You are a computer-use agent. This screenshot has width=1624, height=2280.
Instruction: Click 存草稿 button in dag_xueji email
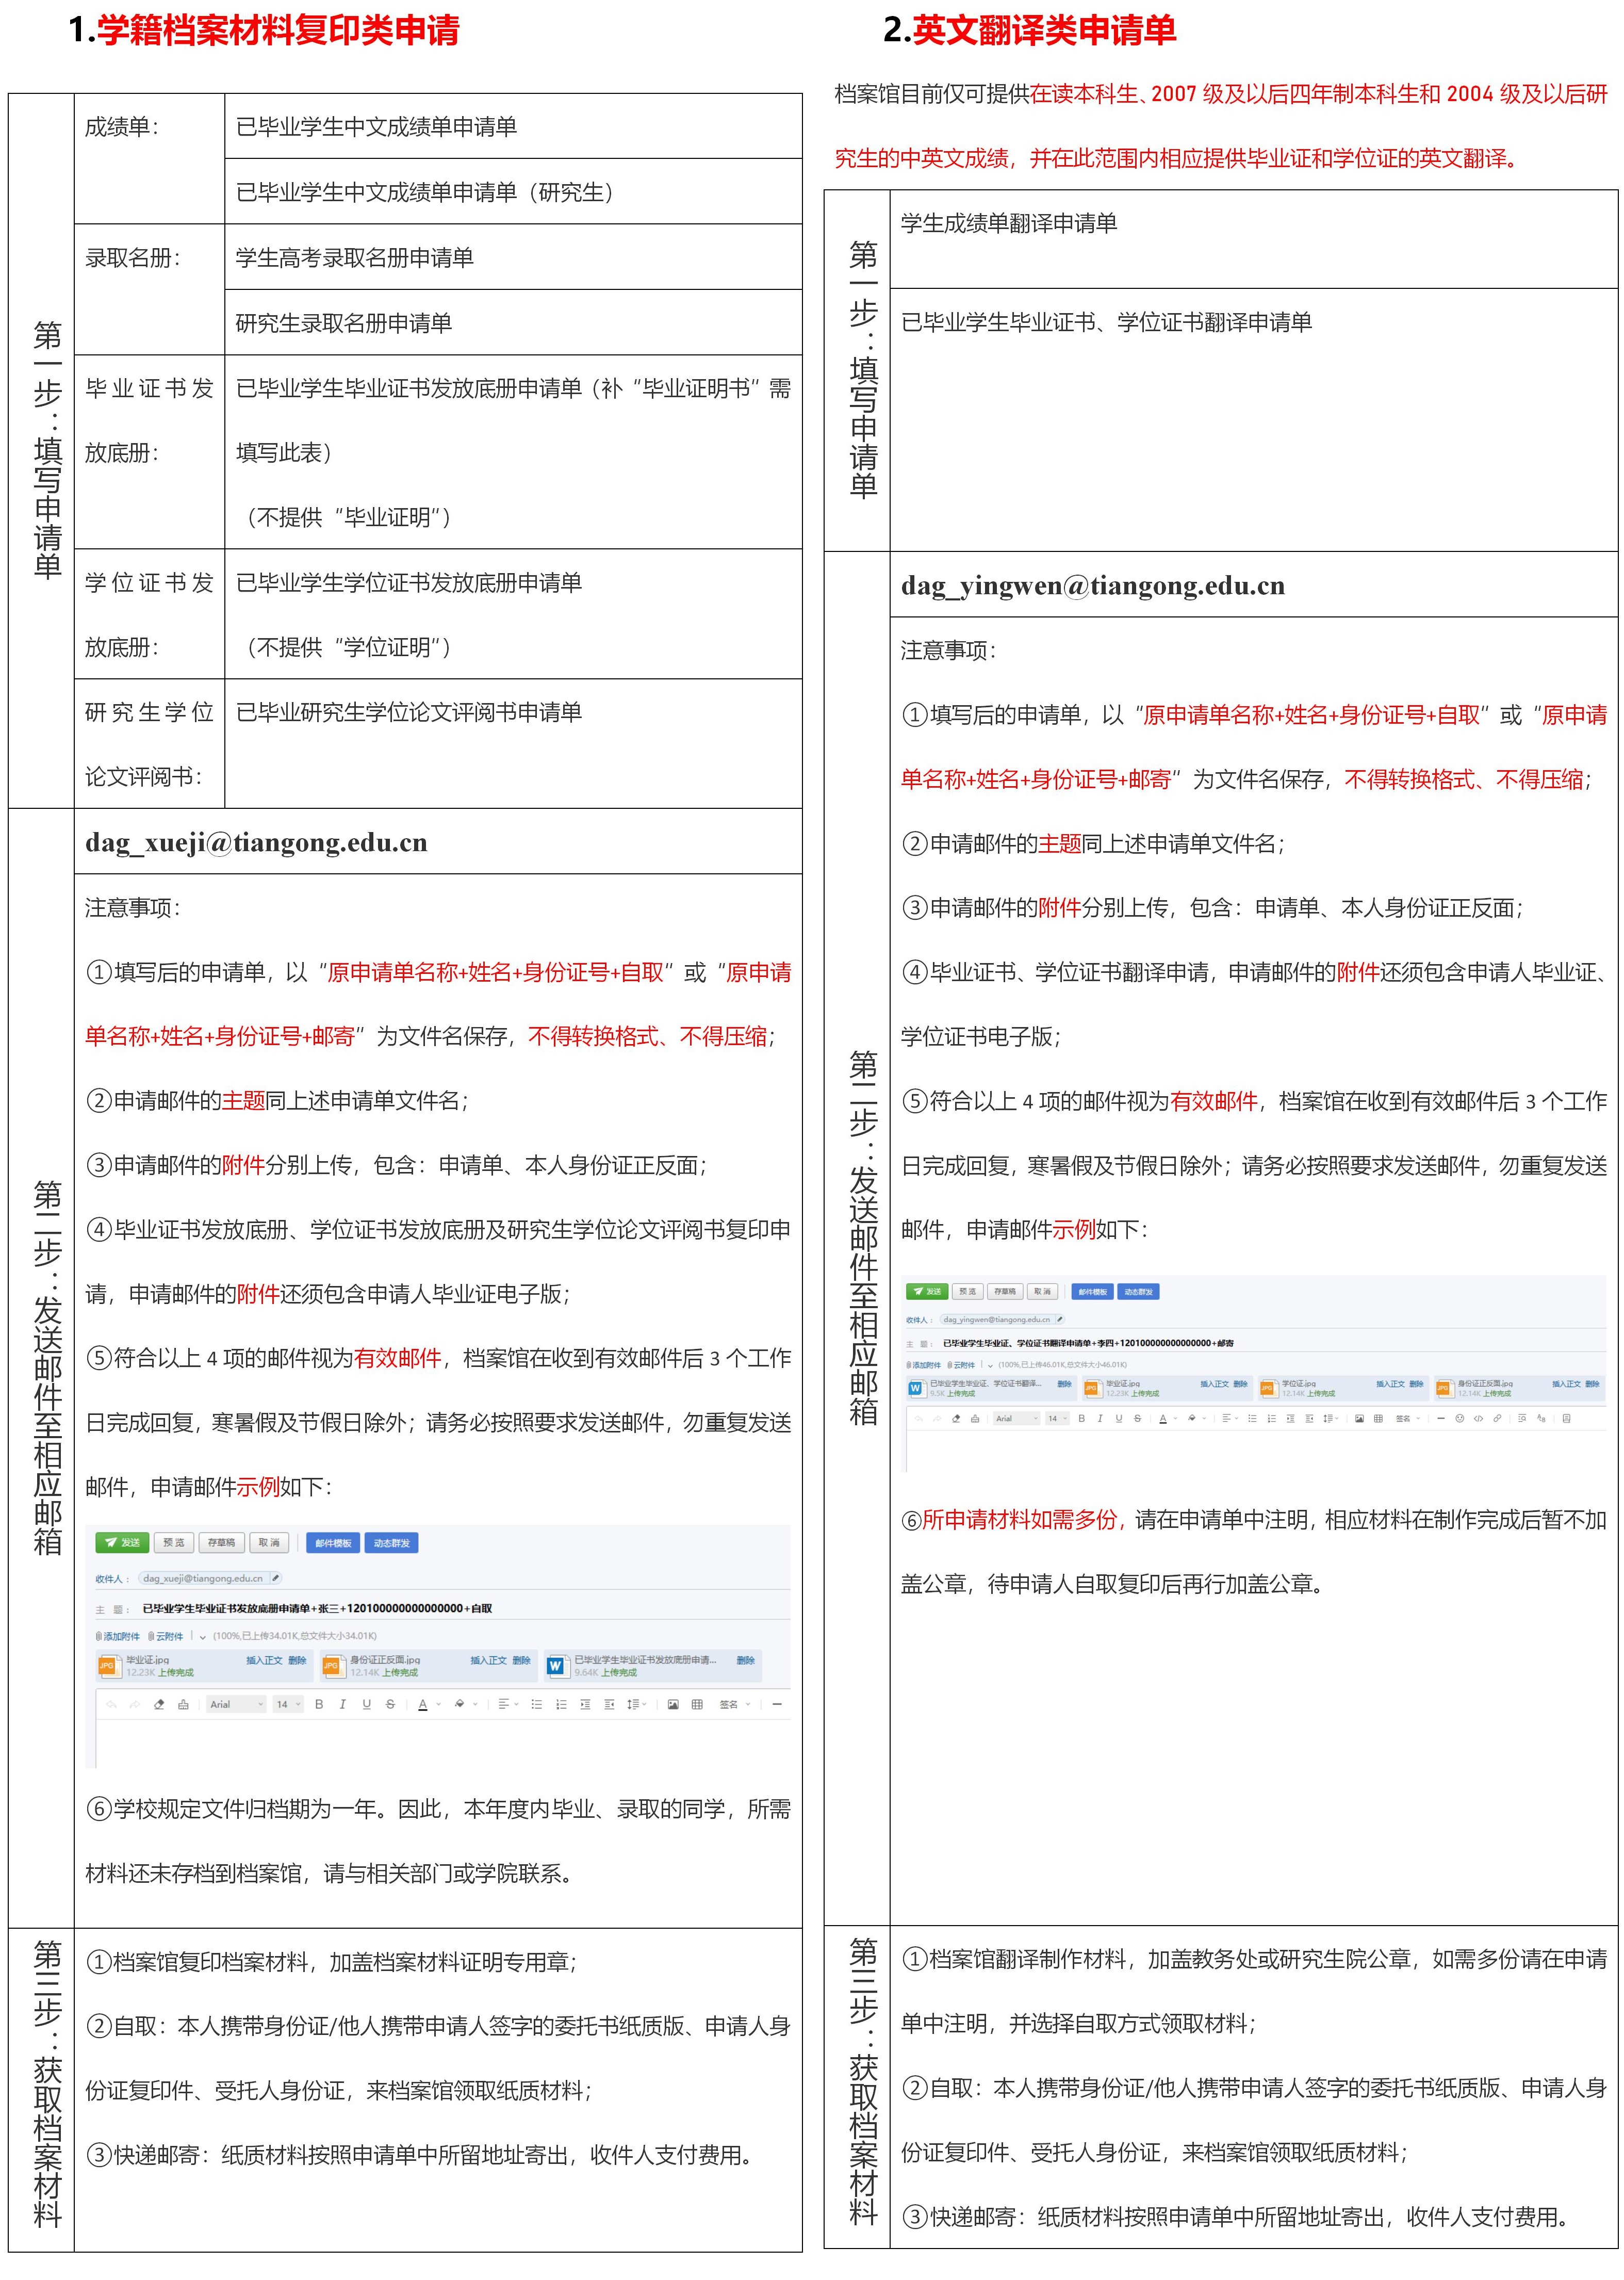pos(221,1542)
